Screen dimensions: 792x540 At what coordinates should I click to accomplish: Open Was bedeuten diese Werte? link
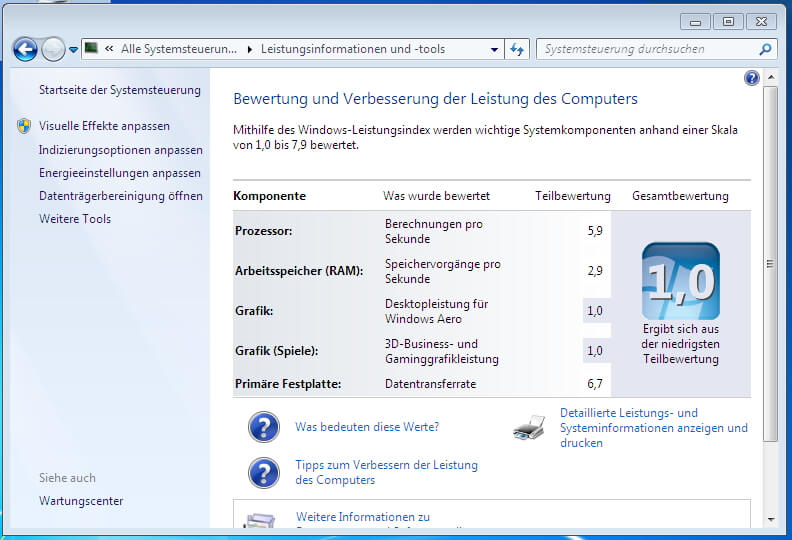tap(367, 427)
